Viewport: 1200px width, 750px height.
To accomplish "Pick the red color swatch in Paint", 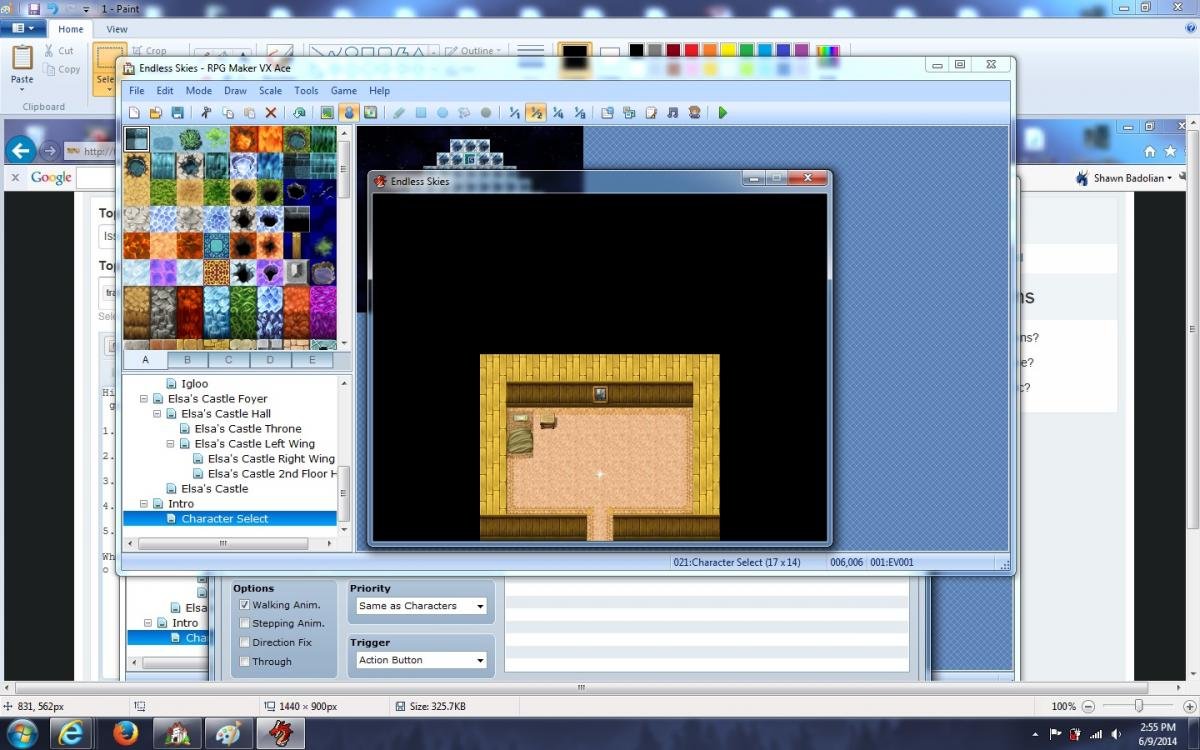I will click(691, 50).
